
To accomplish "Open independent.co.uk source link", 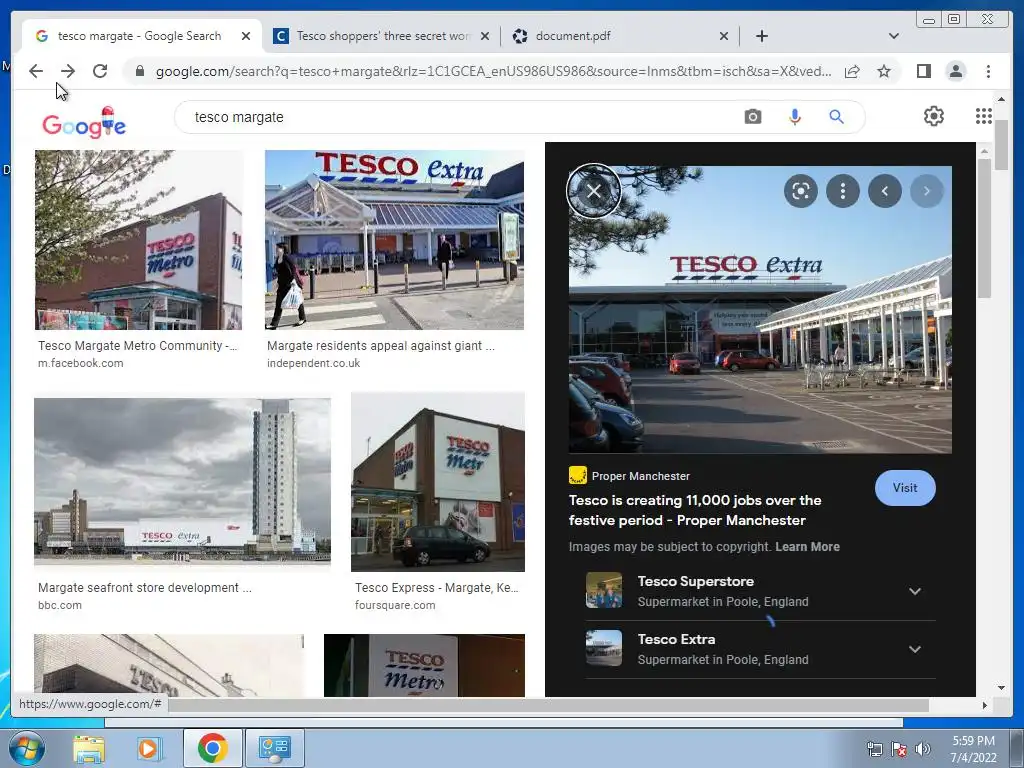I will (x=313, y=363).
